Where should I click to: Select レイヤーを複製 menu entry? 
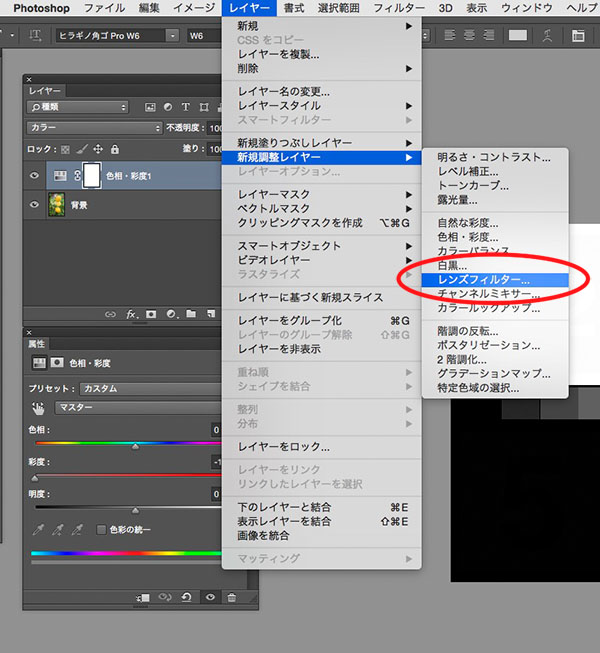click(286, 54)
